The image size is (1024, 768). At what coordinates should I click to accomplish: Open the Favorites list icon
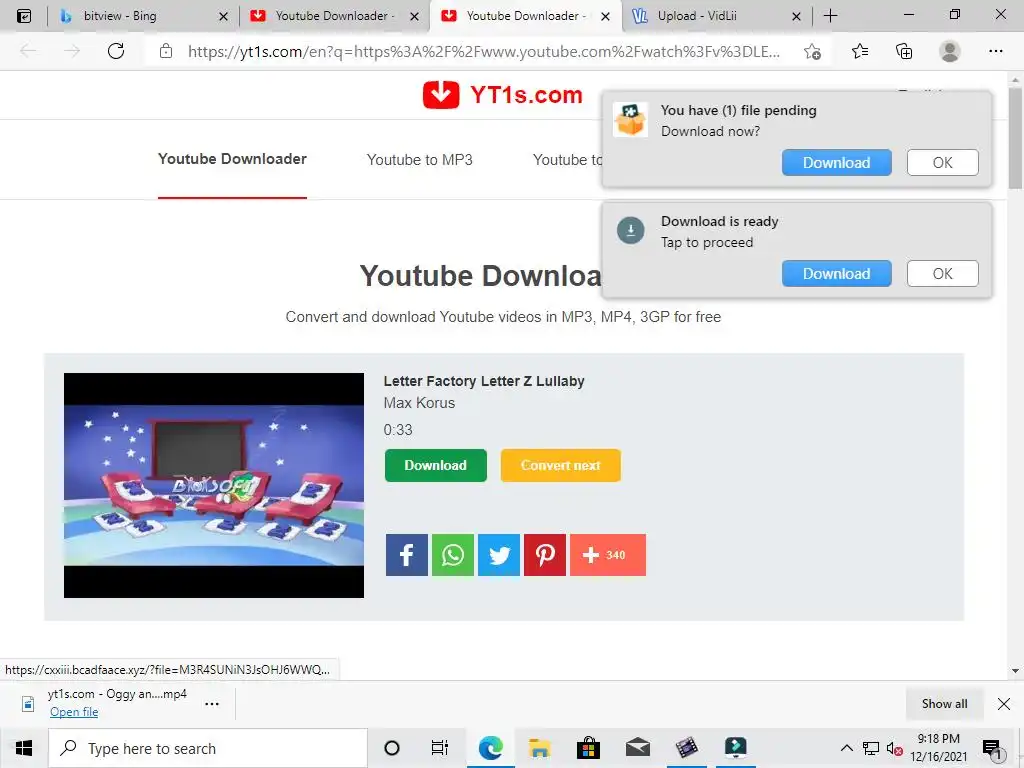(x=860, y=51)
